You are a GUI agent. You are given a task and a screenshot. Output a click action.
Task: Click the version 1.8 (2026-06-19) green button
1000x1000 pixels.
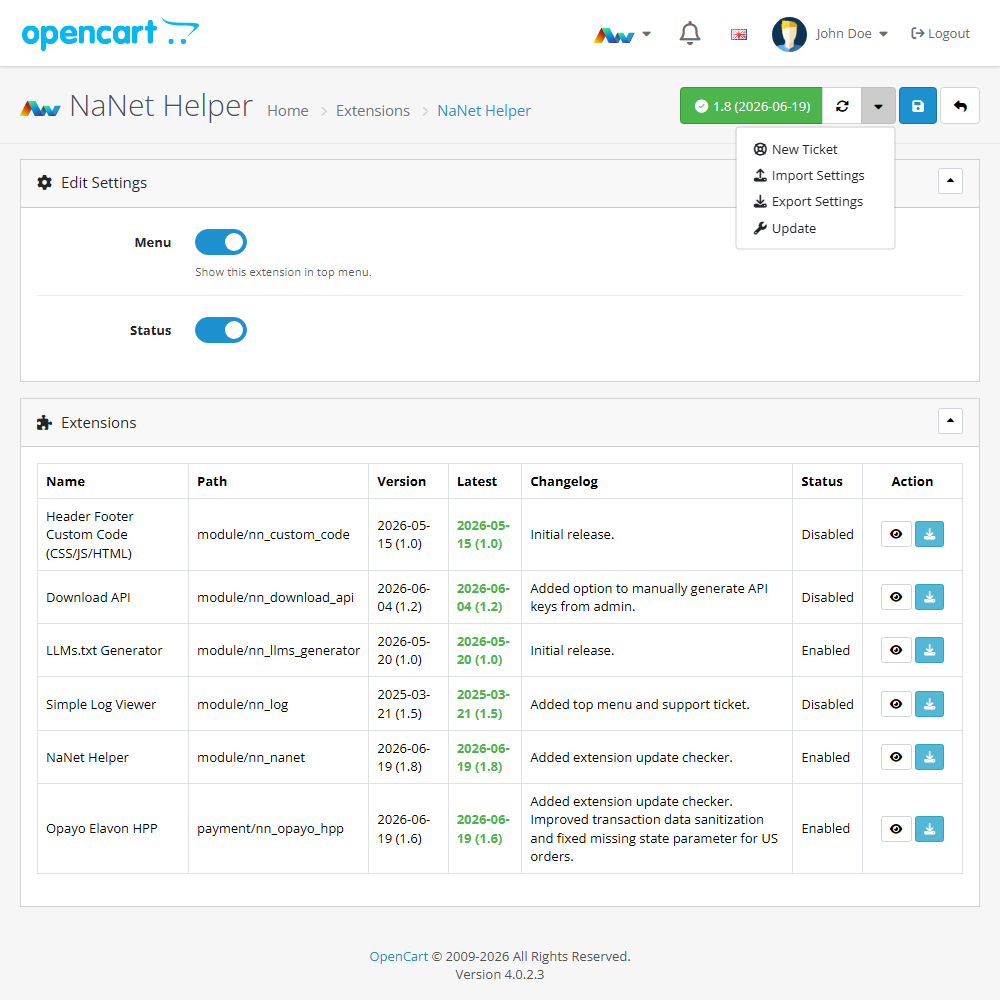click(751, 106)
